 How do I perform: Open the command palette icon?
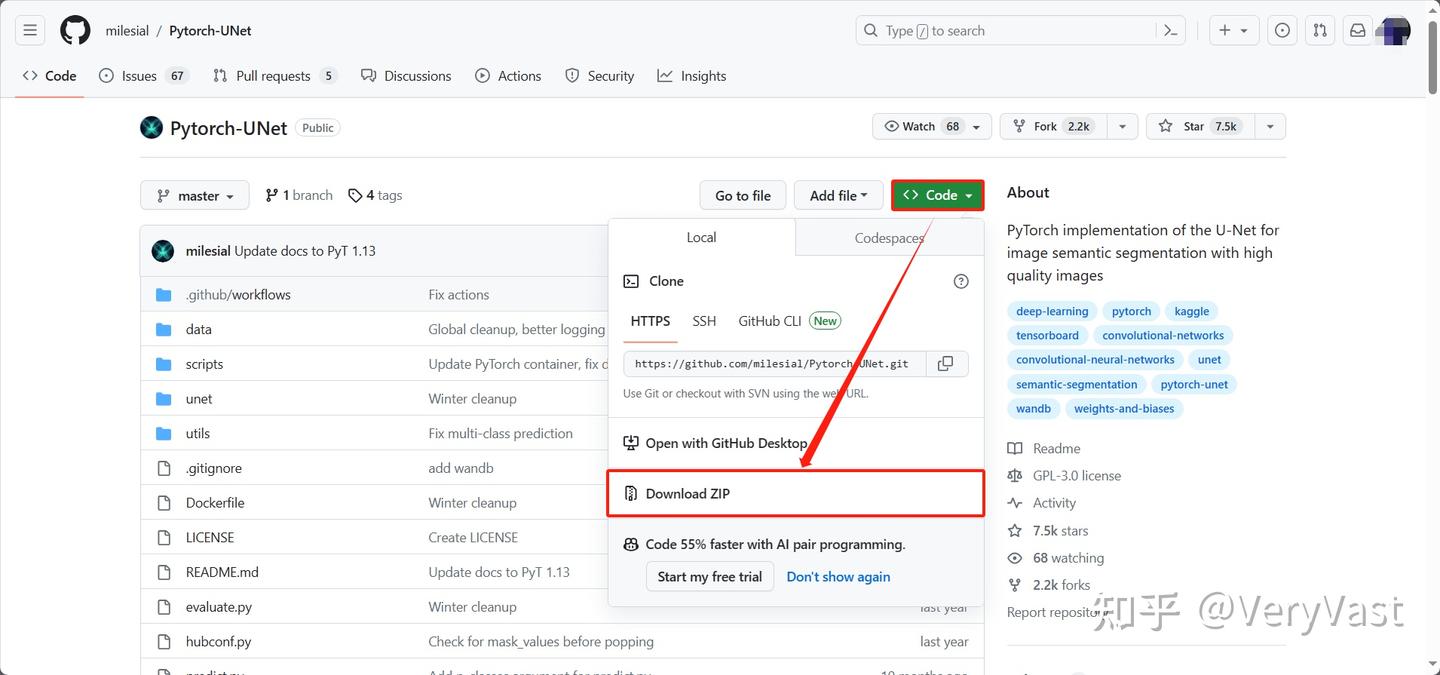pos(1171,31)
